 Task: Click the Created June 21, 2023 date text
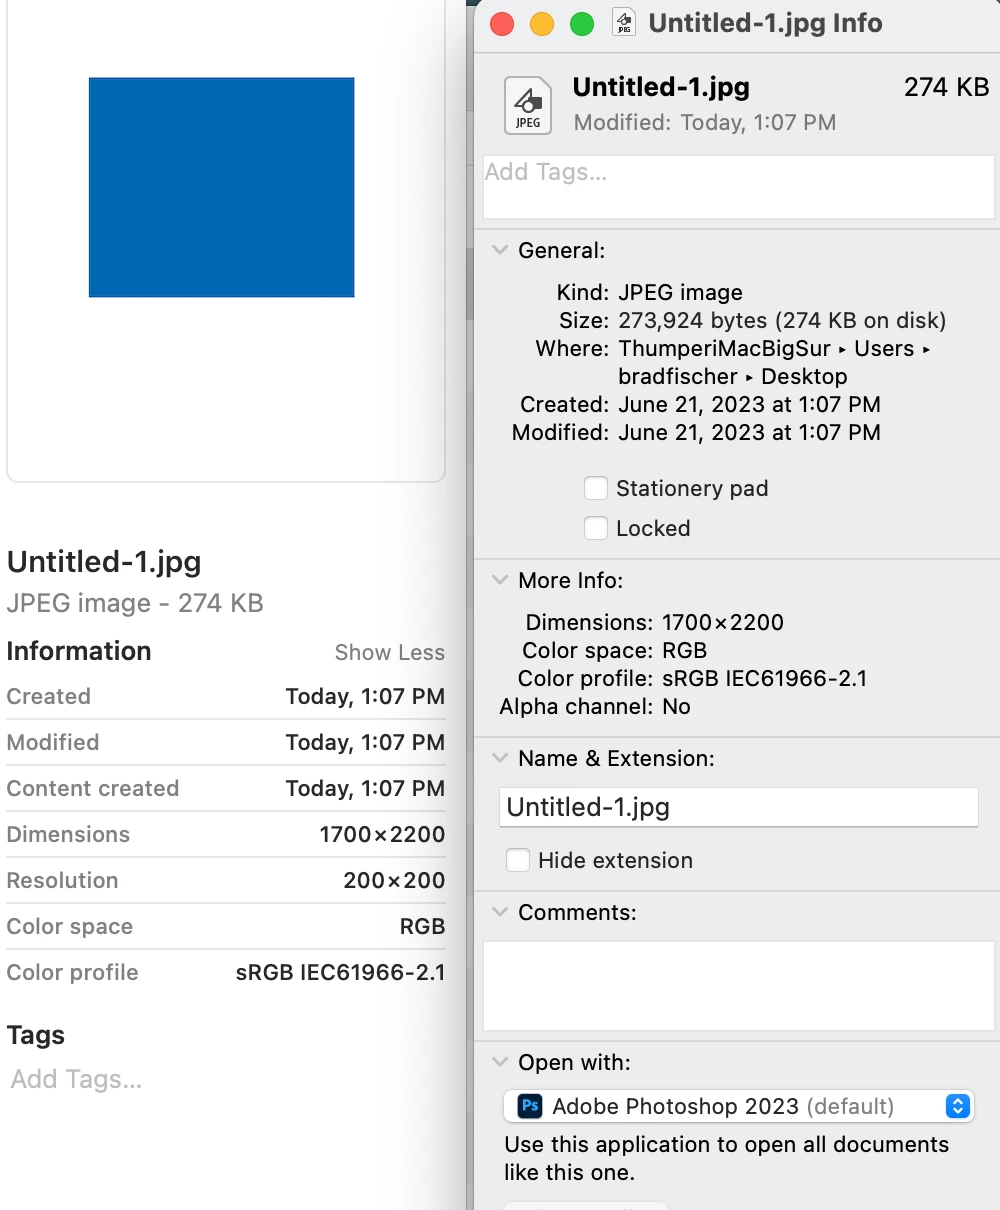coord(749,404)
